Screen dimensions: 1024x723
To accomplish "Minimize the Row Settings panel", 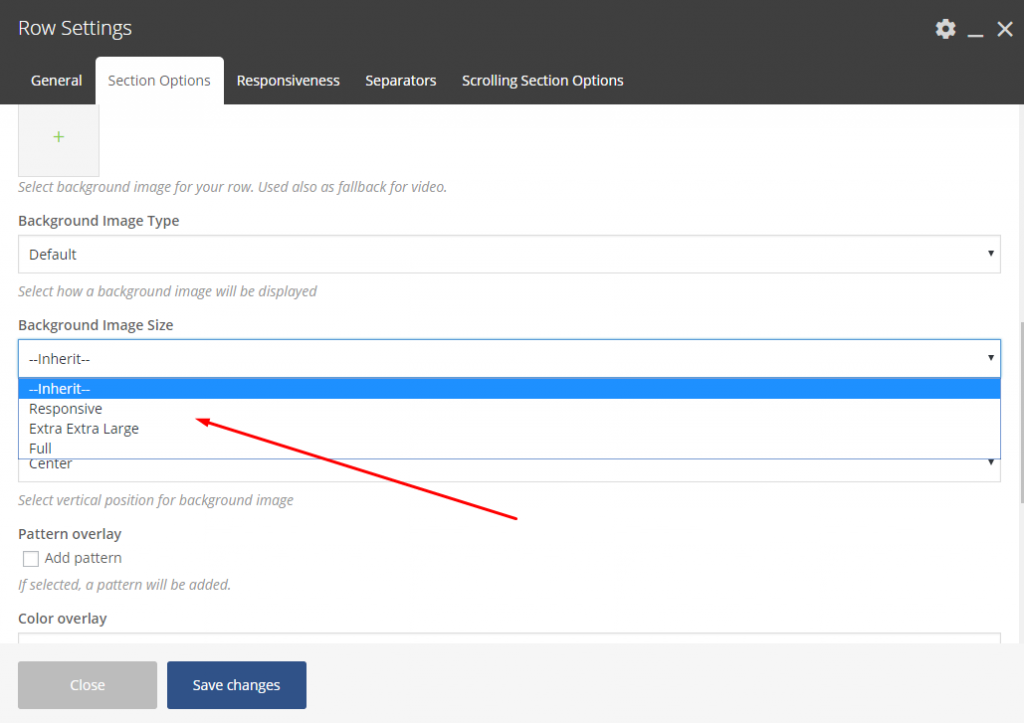I will [x=977, y=30].
